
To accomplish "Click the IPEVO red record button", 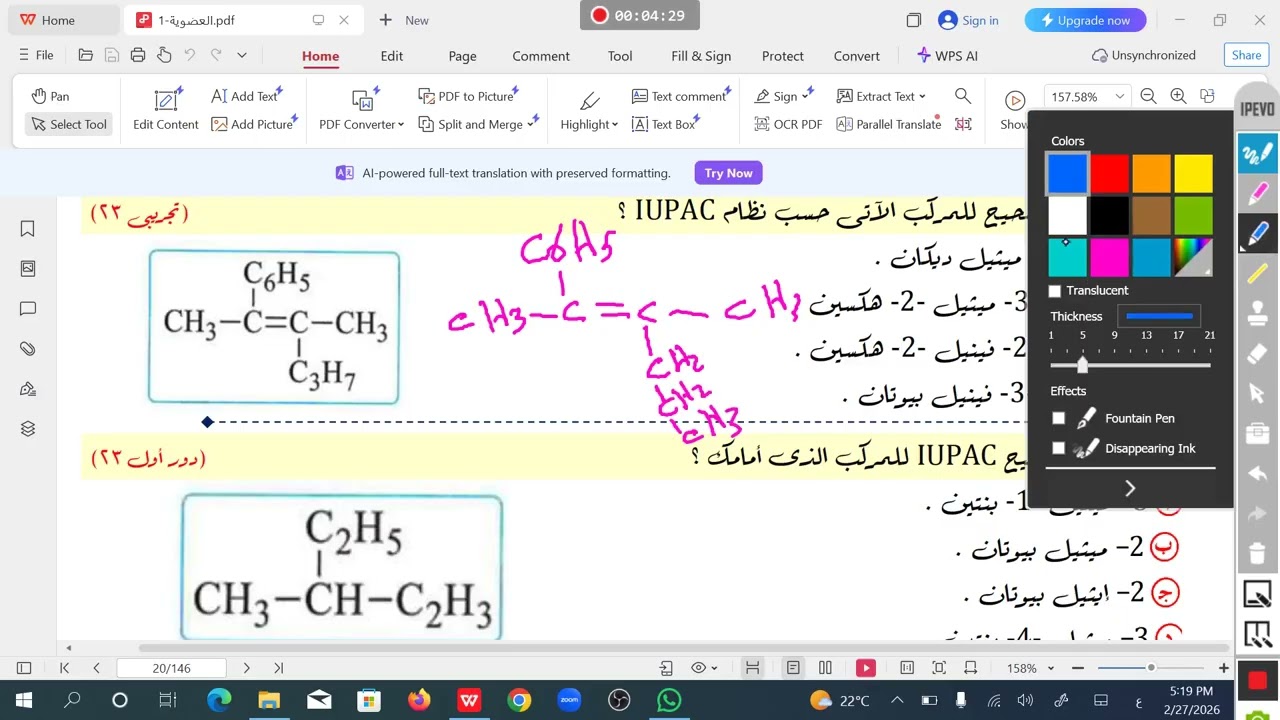I will [1257, 682].
